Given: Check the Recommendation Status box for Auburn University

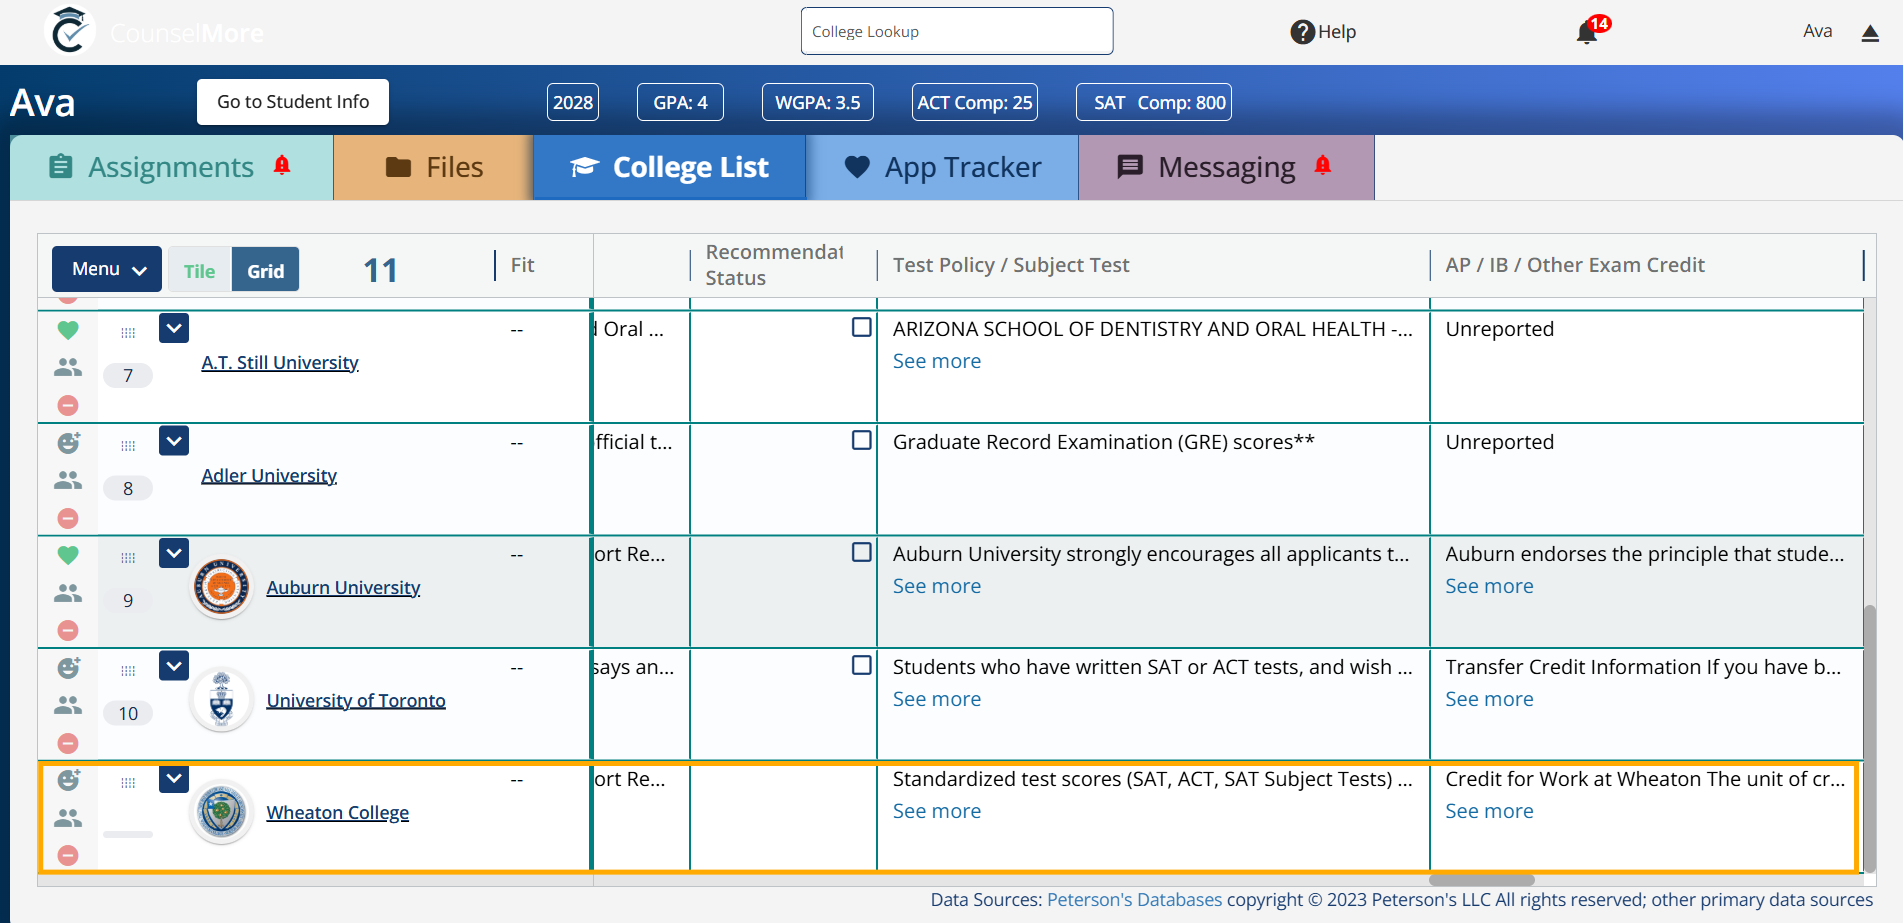Looking at the screenshot, I should pyautogui.click(x=861, y=552).
